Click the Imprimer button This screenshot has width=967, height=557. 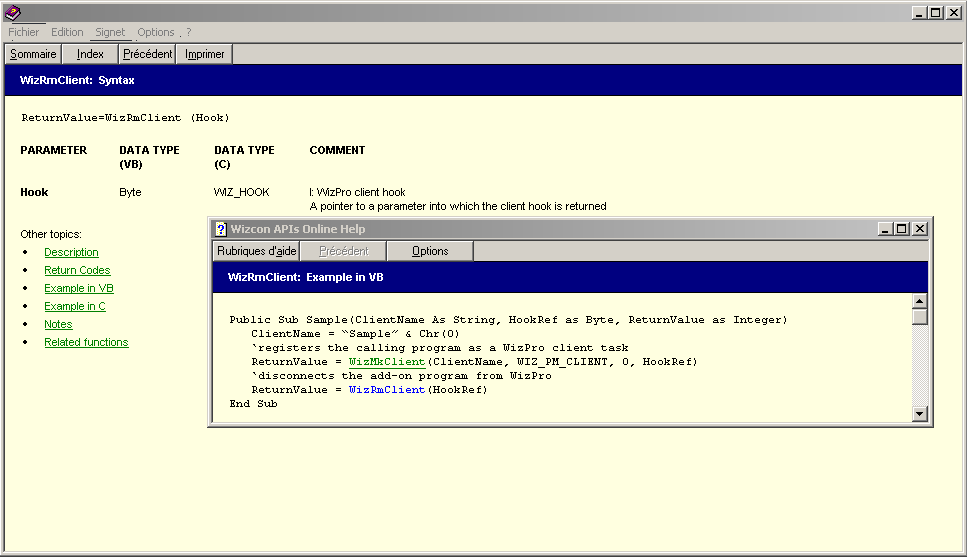pos(204,54)
